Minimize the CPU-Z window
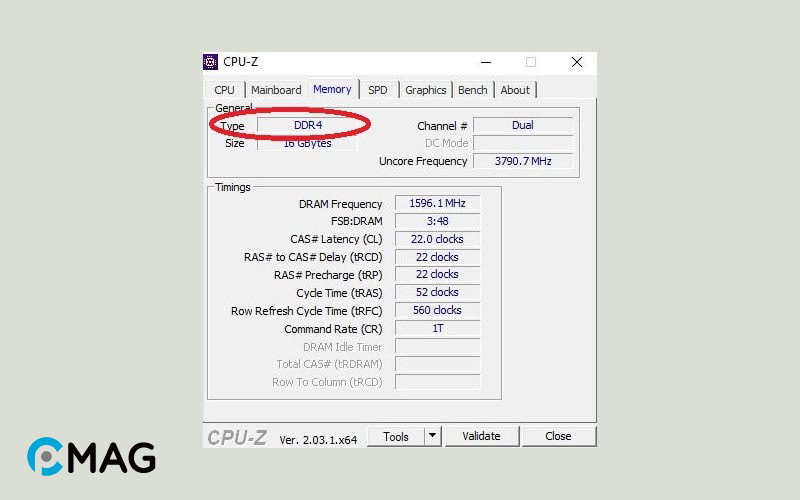800x500 pixels. (486, 62)
